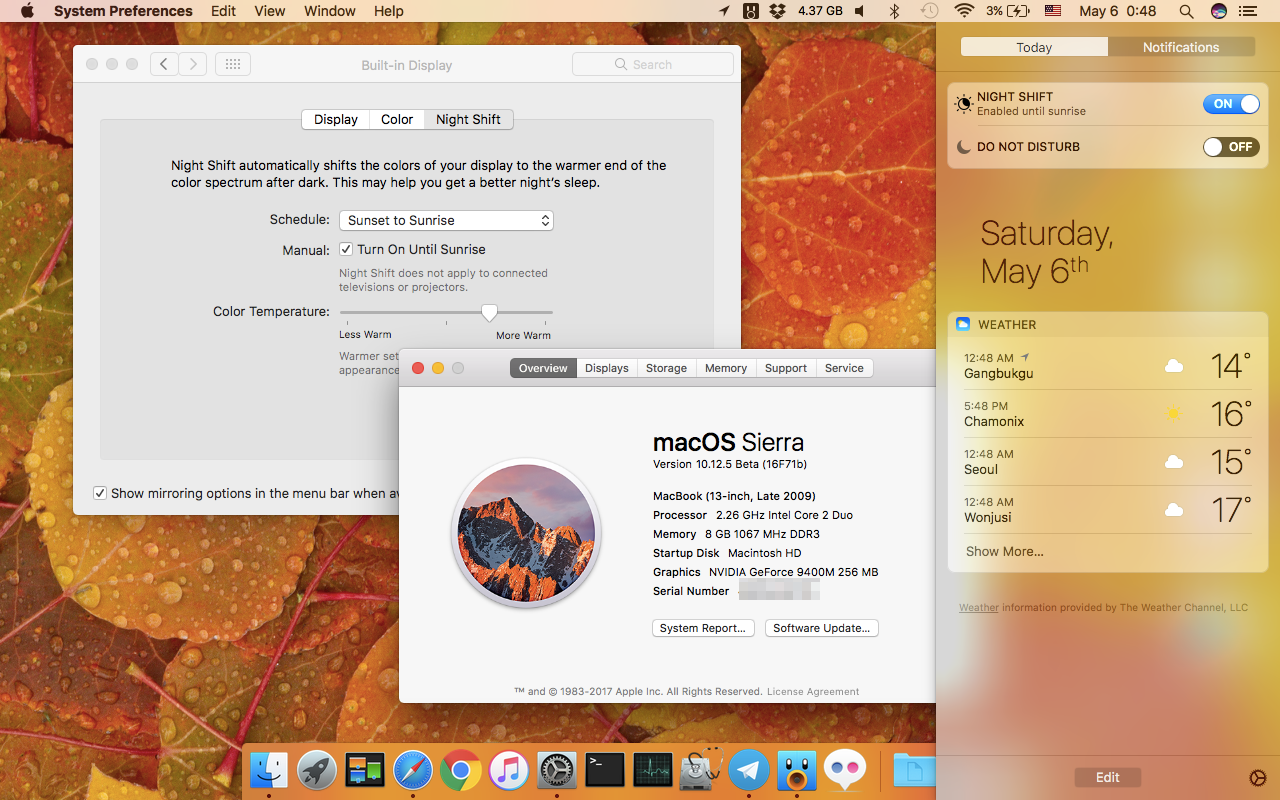Open volume speaker menu bar icon

tap(861, 11)
